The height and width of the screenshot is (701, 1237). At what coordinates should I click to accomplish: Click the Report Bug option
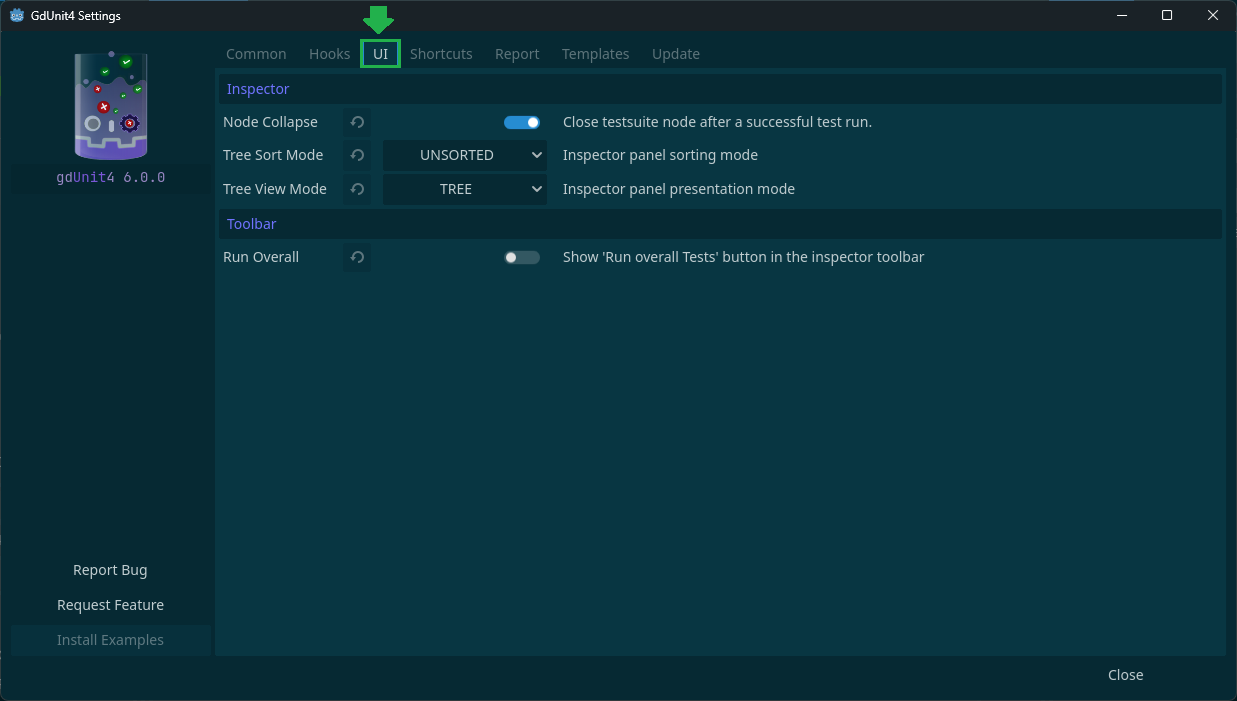click(x=110, y=570)
